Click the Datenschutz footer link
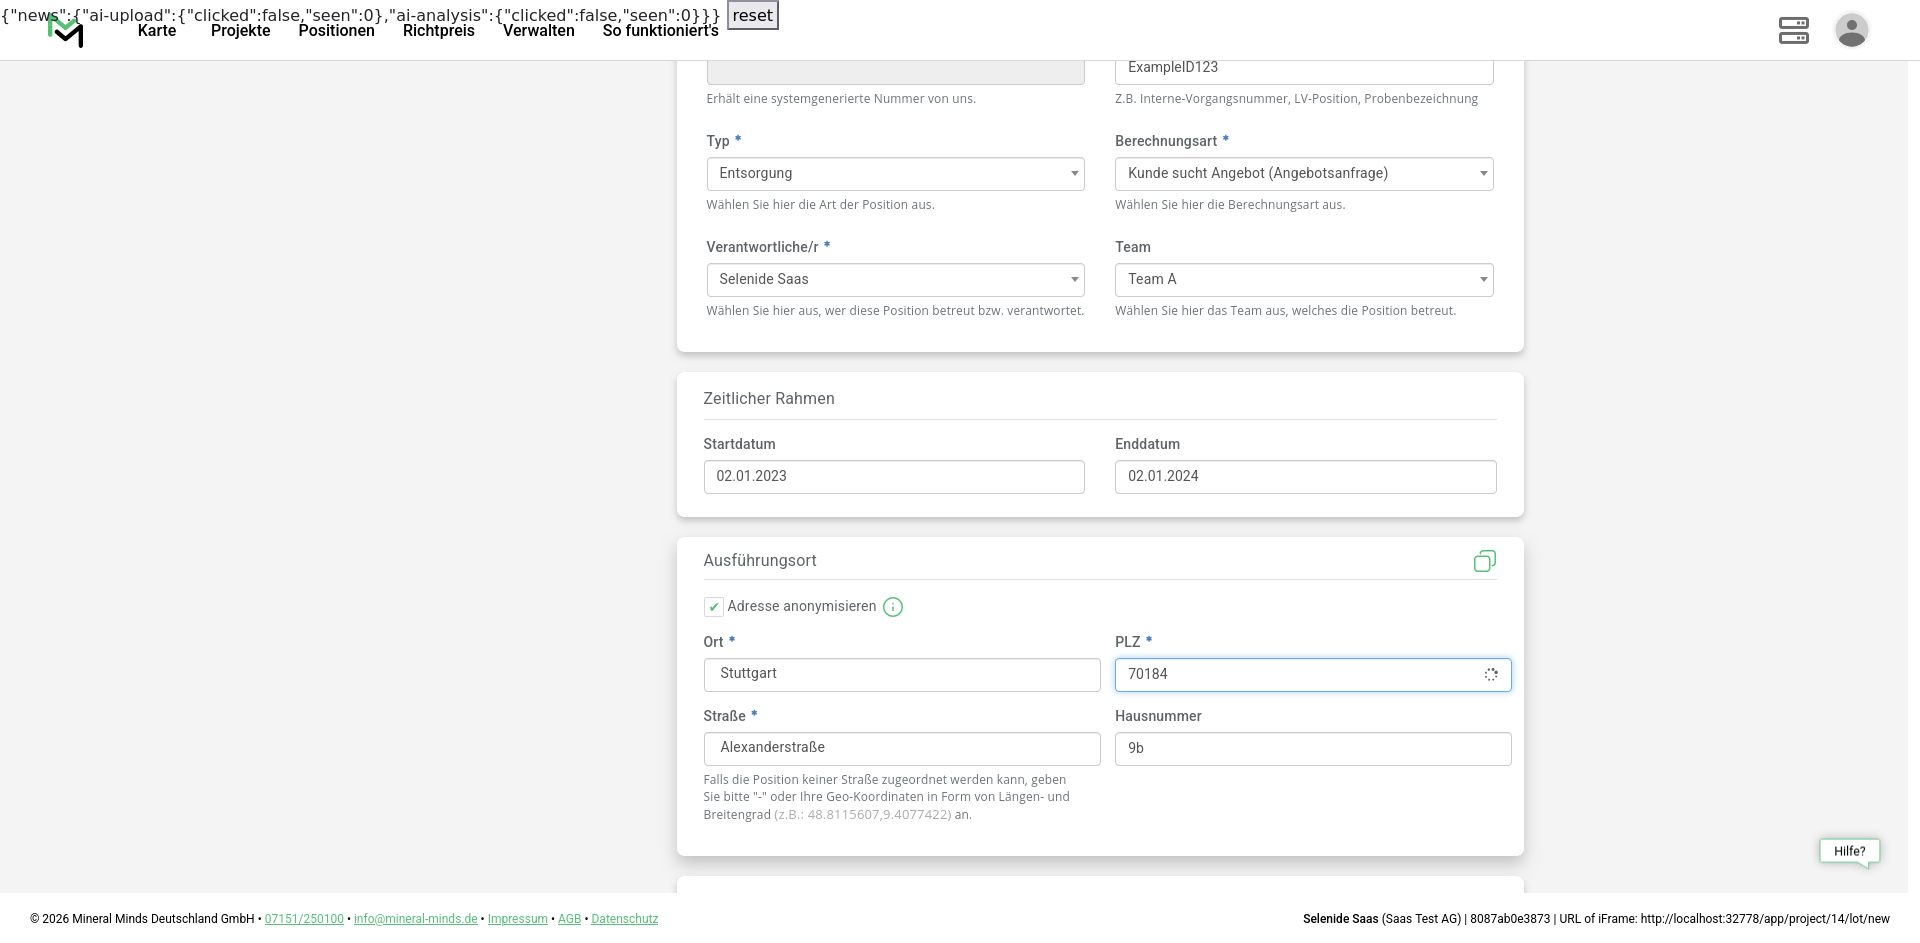The height and width of the screenshot is (943, 1920). click(x=624, y=919)
